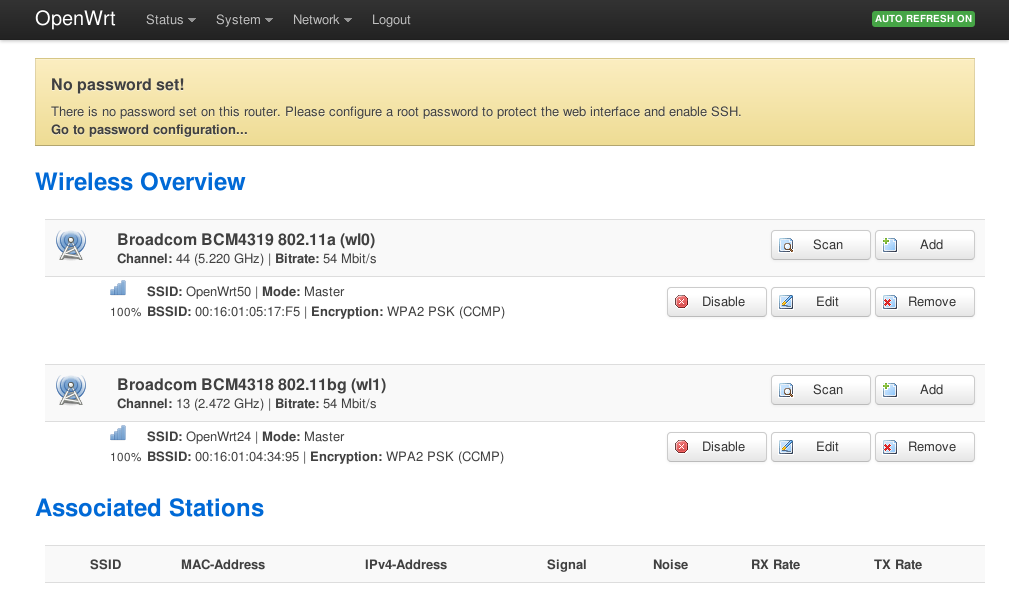Disable the OpenWrt24 wireless network
1009x612 pixels.
coord(716,447)
